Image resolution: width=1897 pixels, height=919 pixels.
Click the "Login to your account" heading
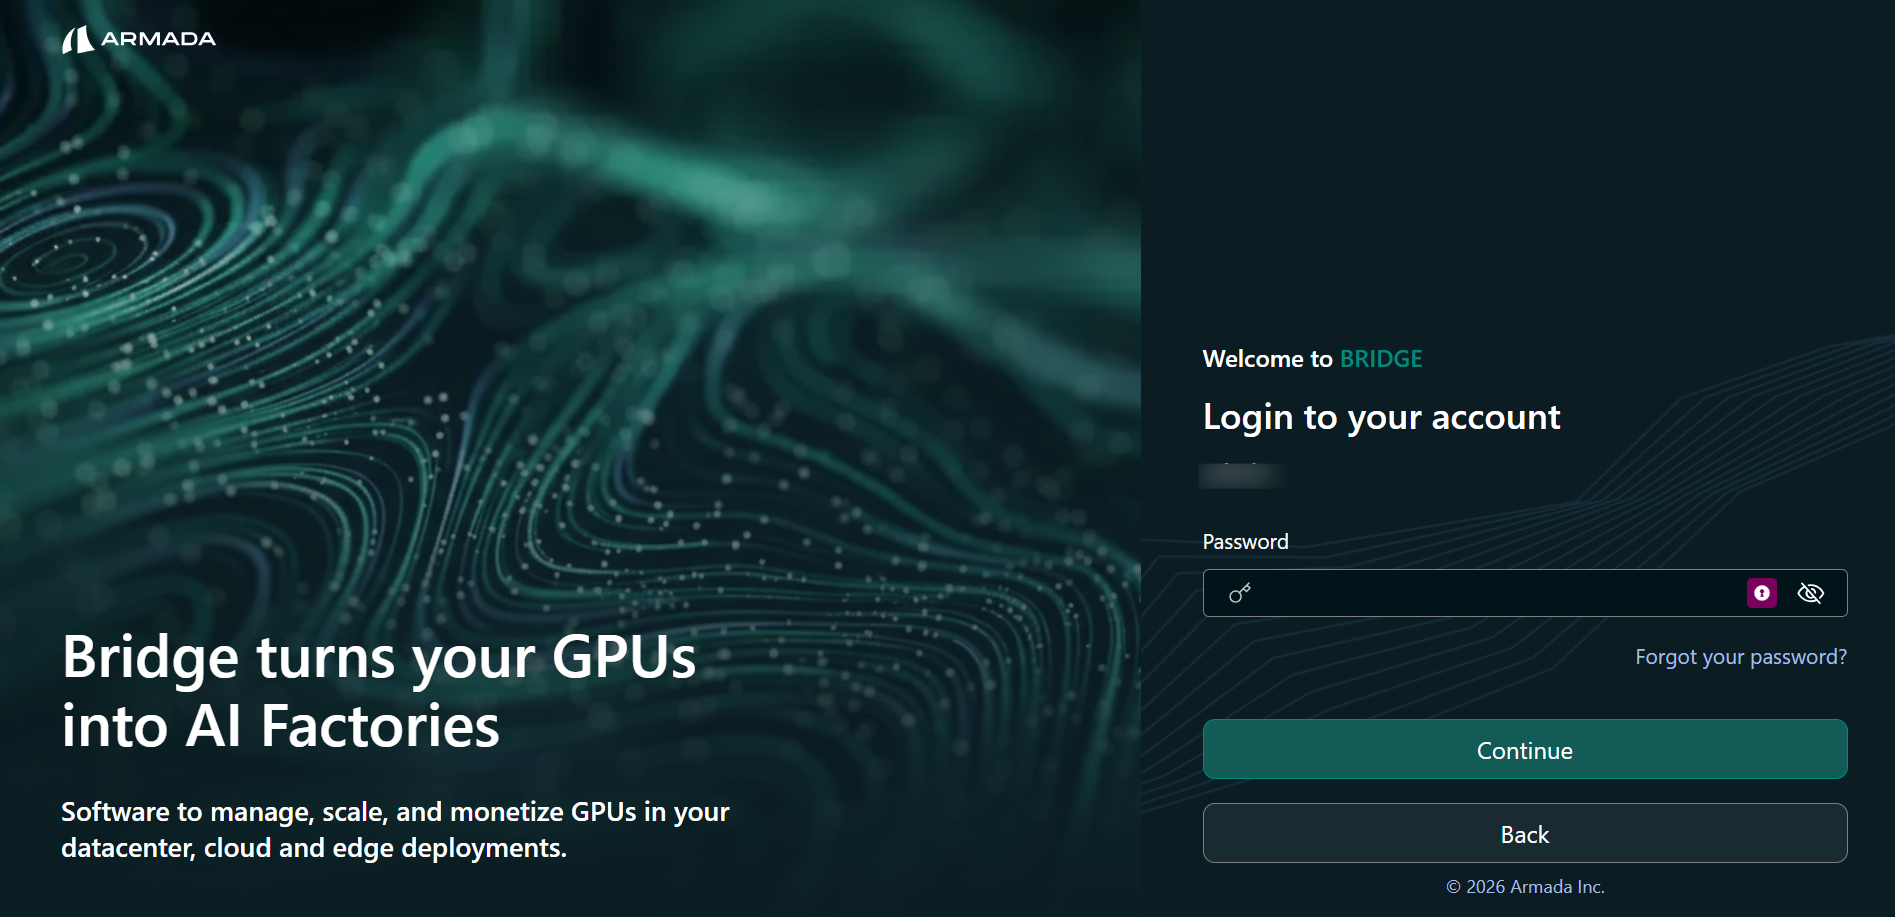click(x=1381, y=417)
